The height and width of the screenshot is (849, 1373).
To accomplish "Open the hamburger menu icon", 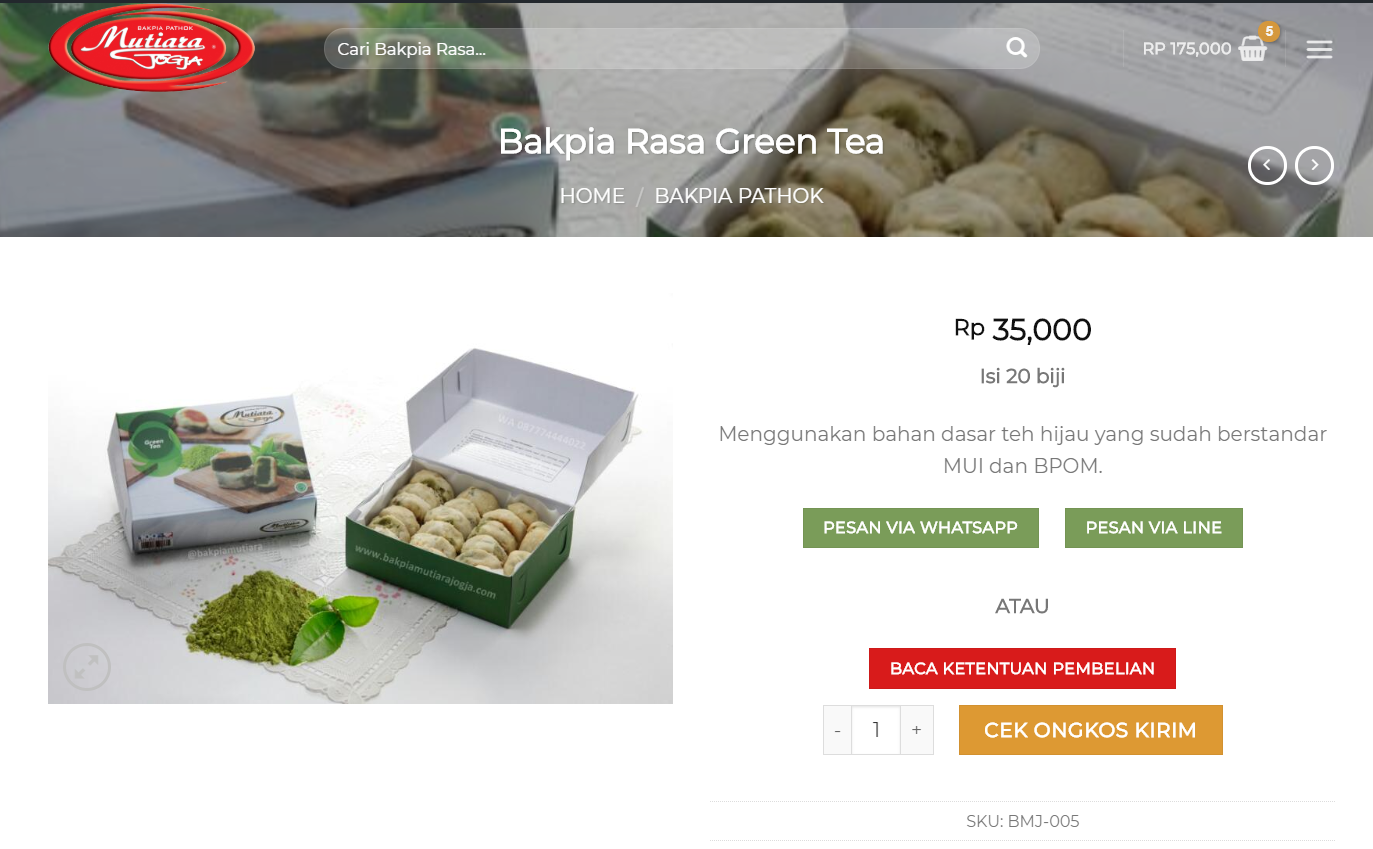I will click(x=1319, y=49).
